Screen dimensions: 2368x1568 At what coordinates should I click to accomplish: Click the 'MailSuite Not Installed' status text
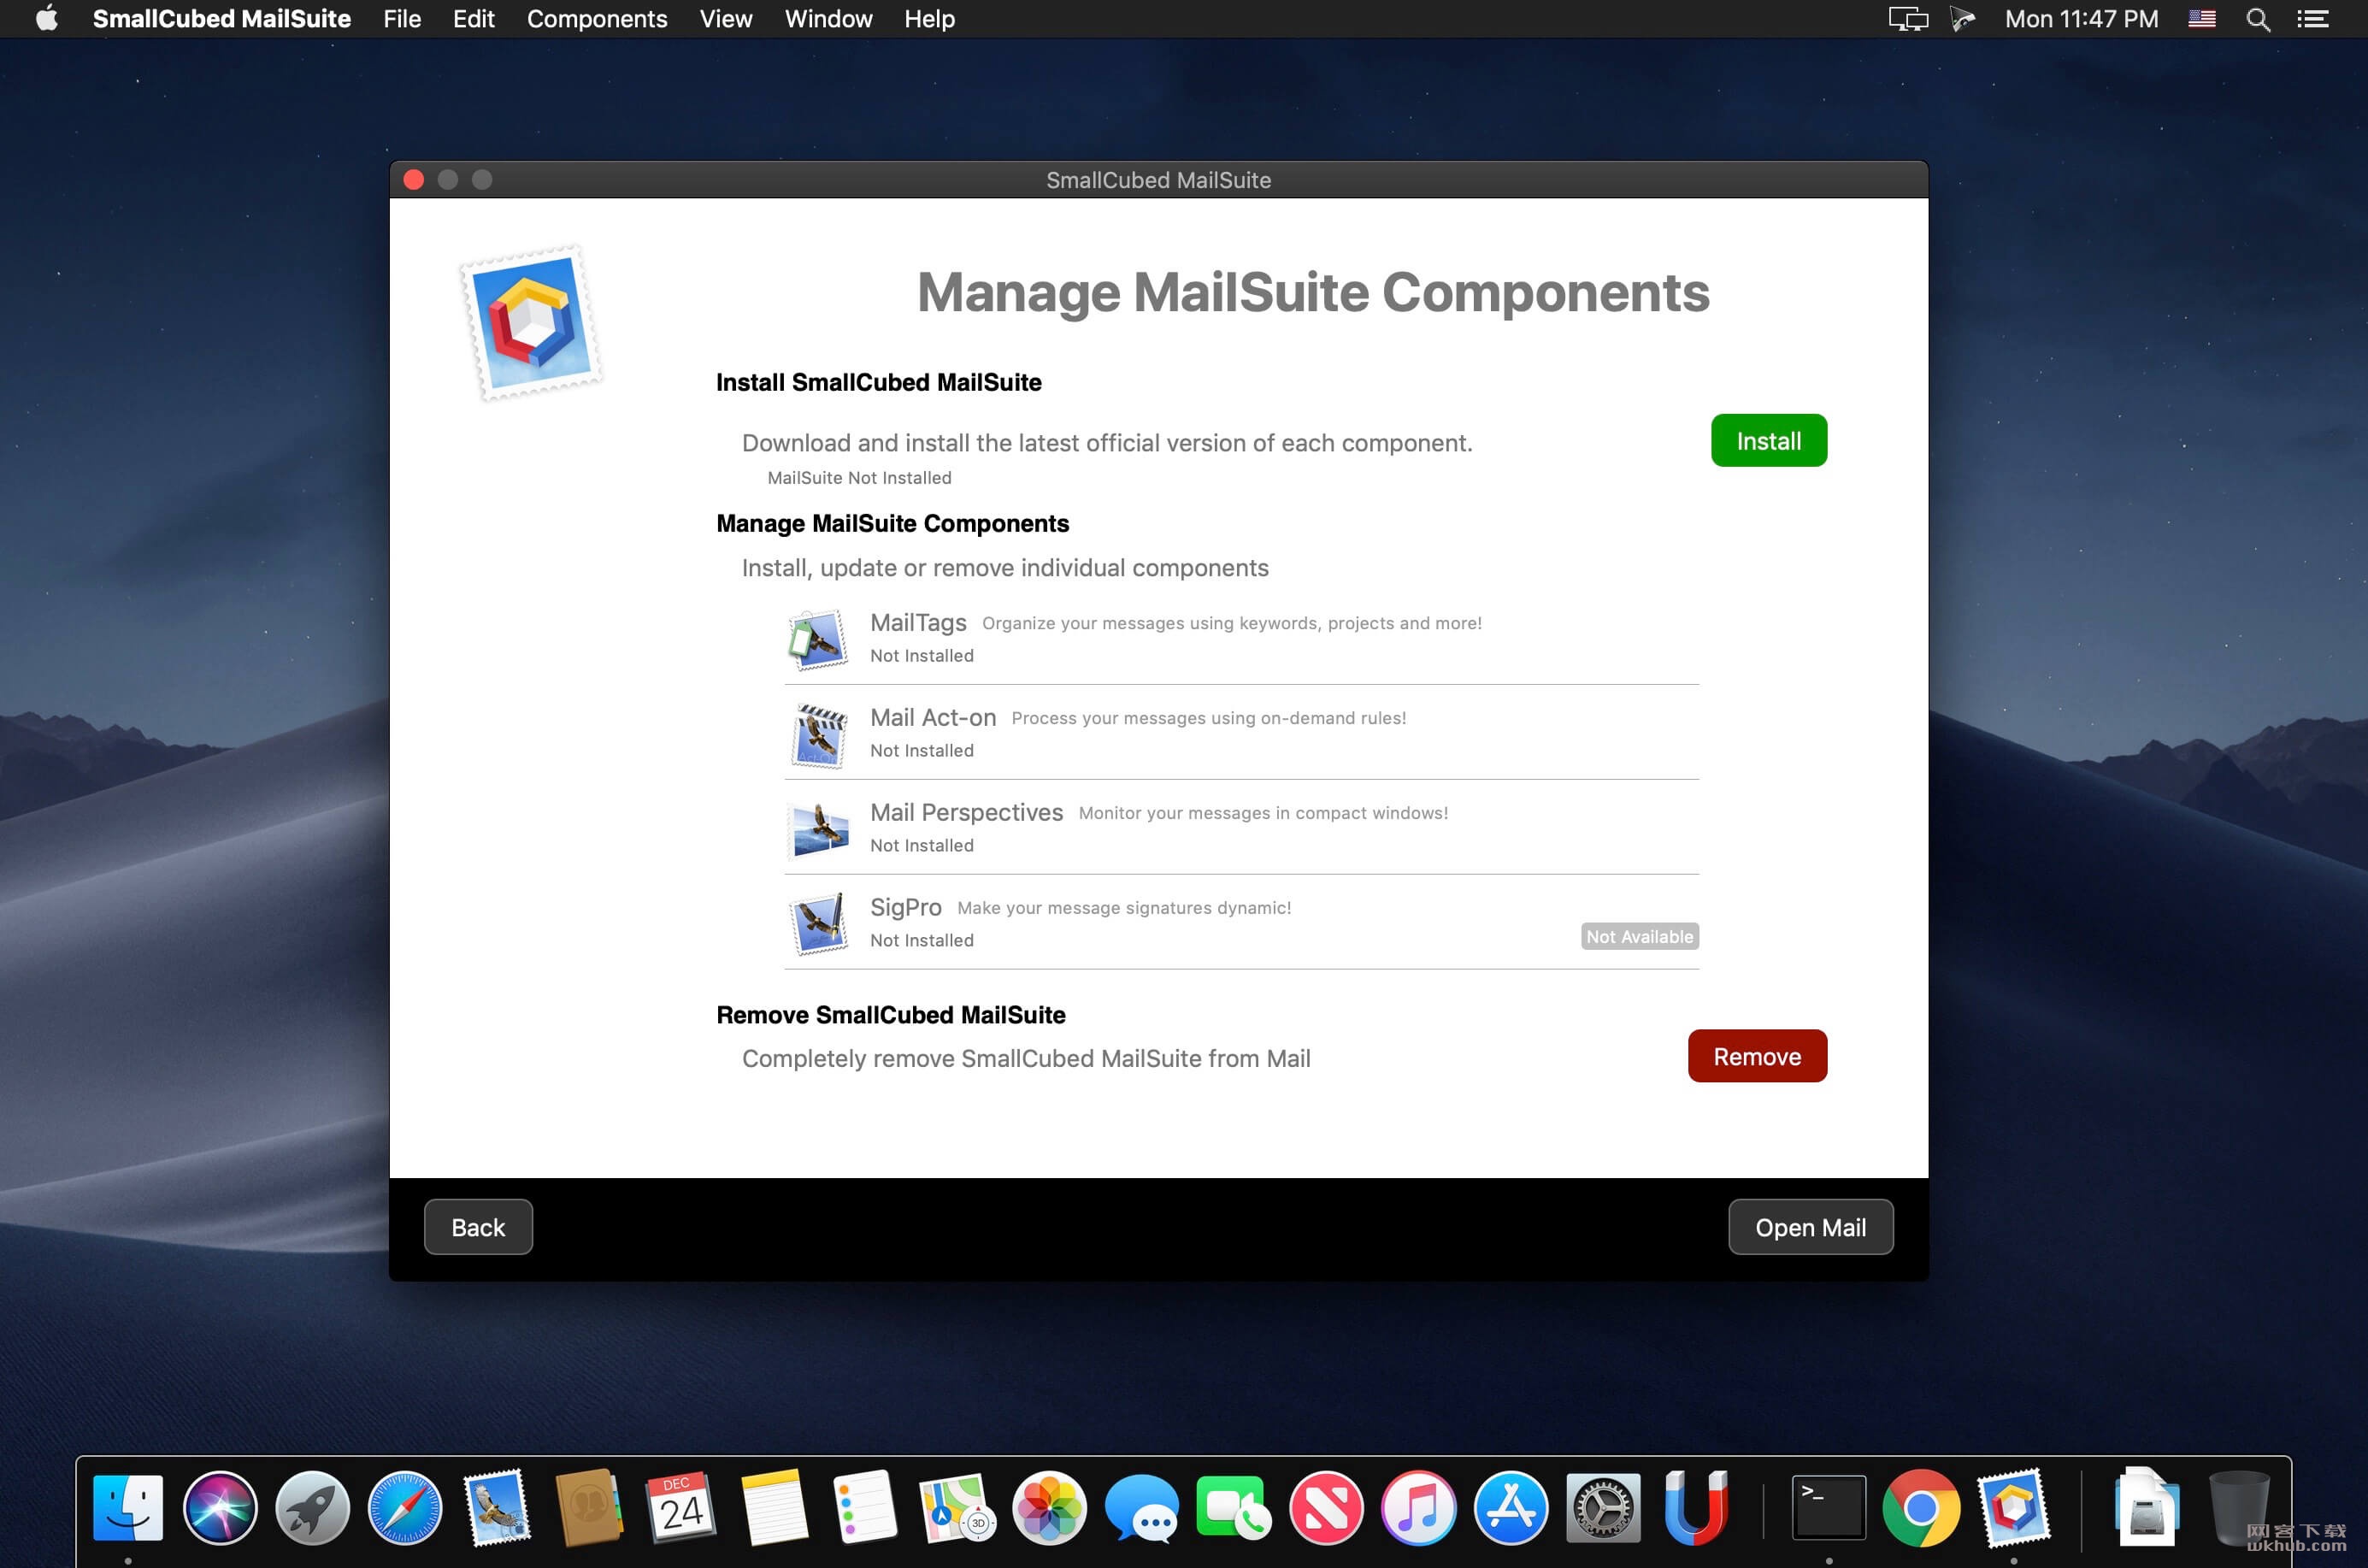click(x=859, y=478)
